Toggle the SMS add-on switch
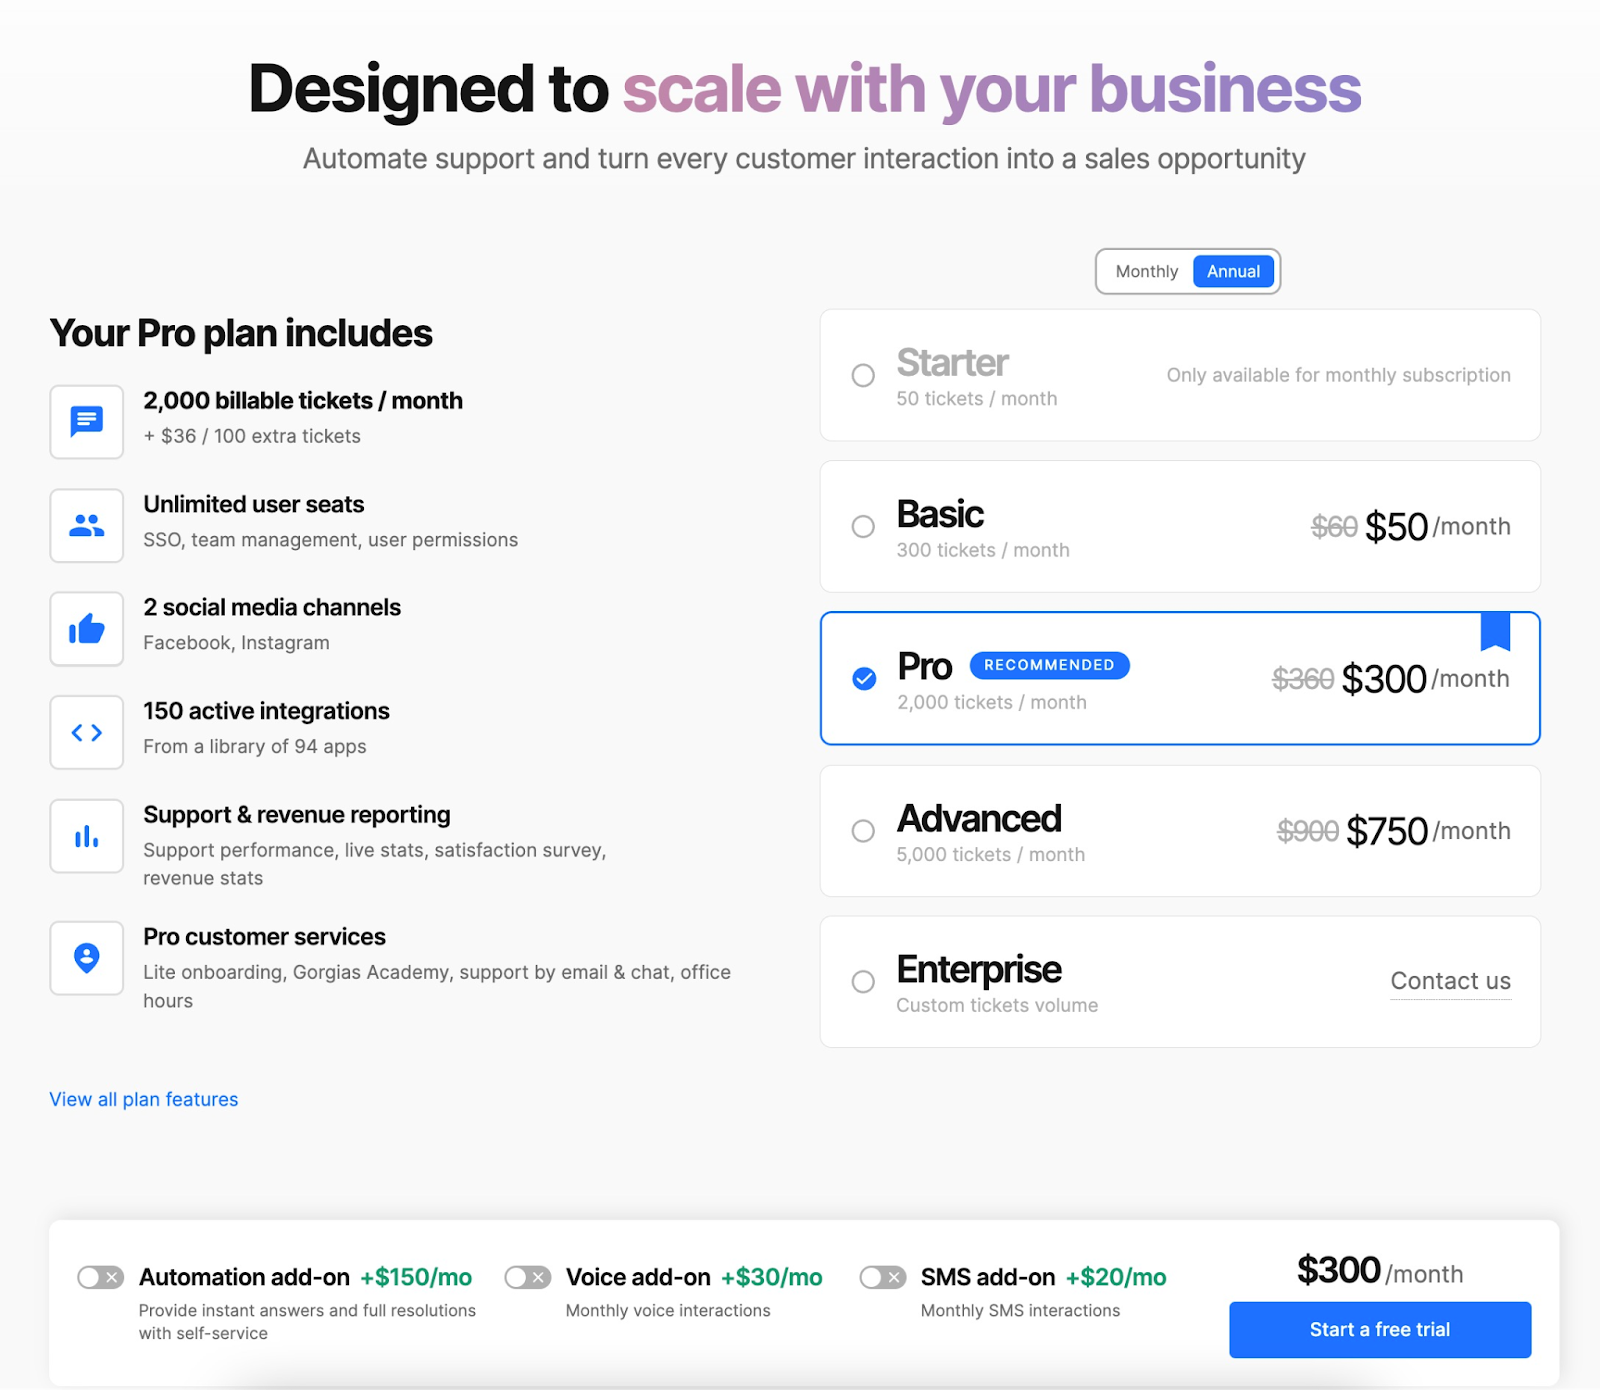Screen dimensions: 1600x1390 (x=882, y=1277)
